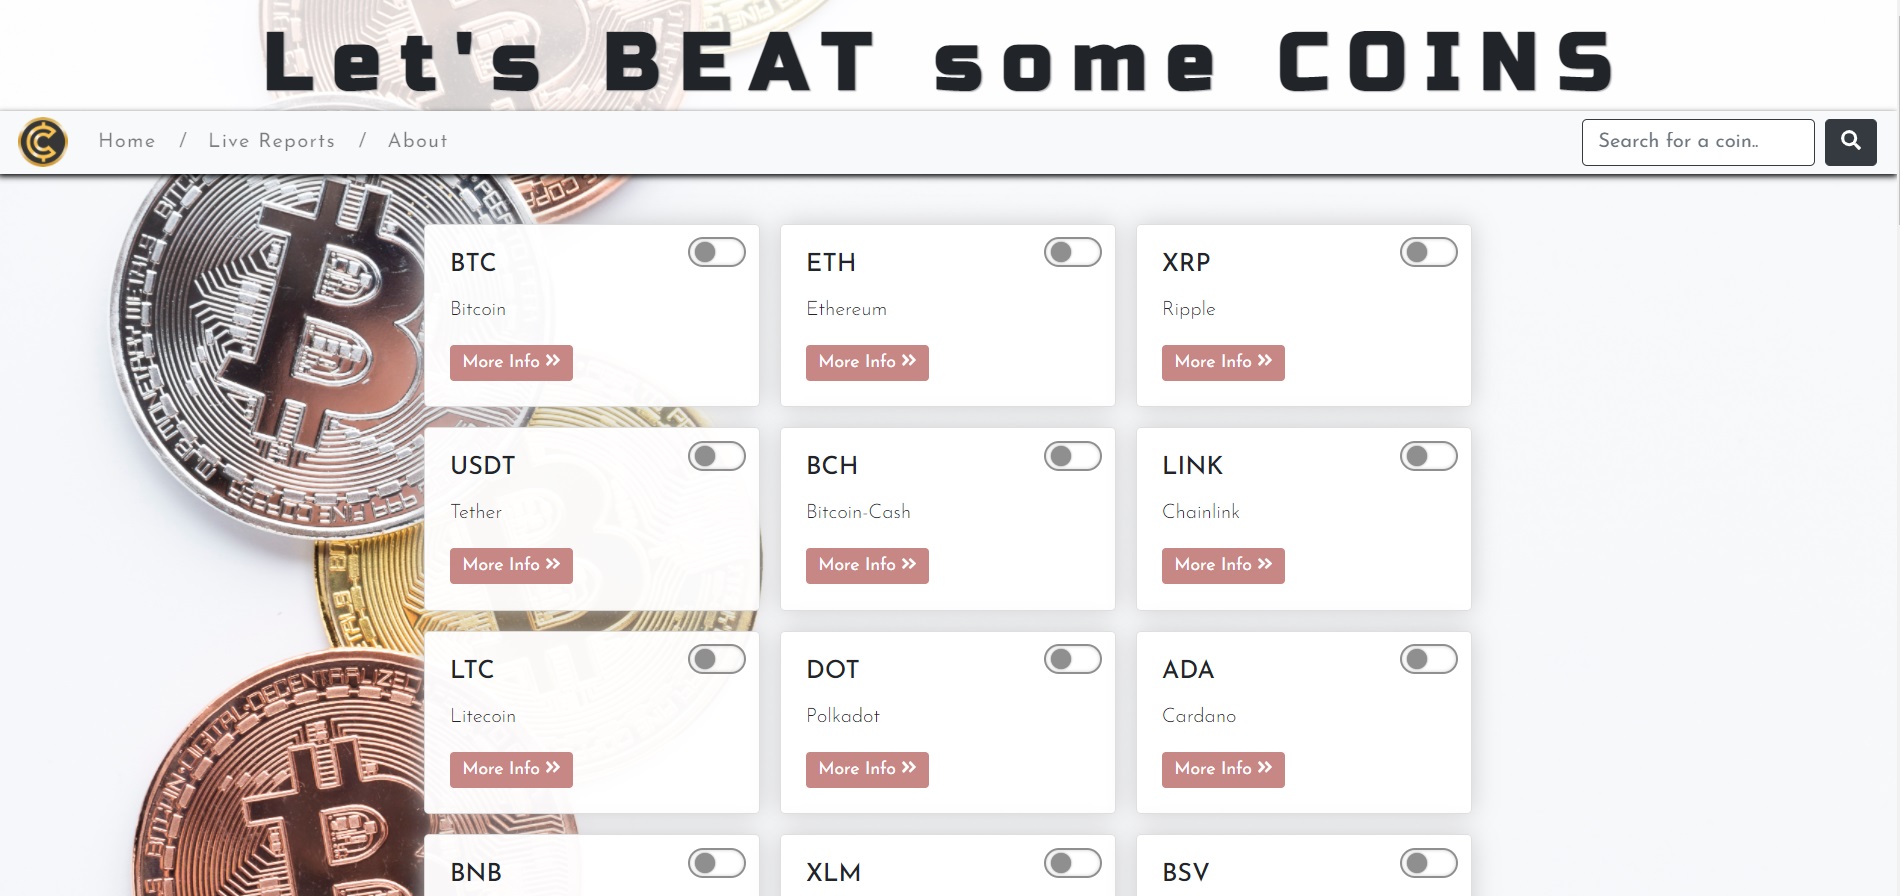
Task: Click the coin logo icon in navbar
Action: pos(43,142)
